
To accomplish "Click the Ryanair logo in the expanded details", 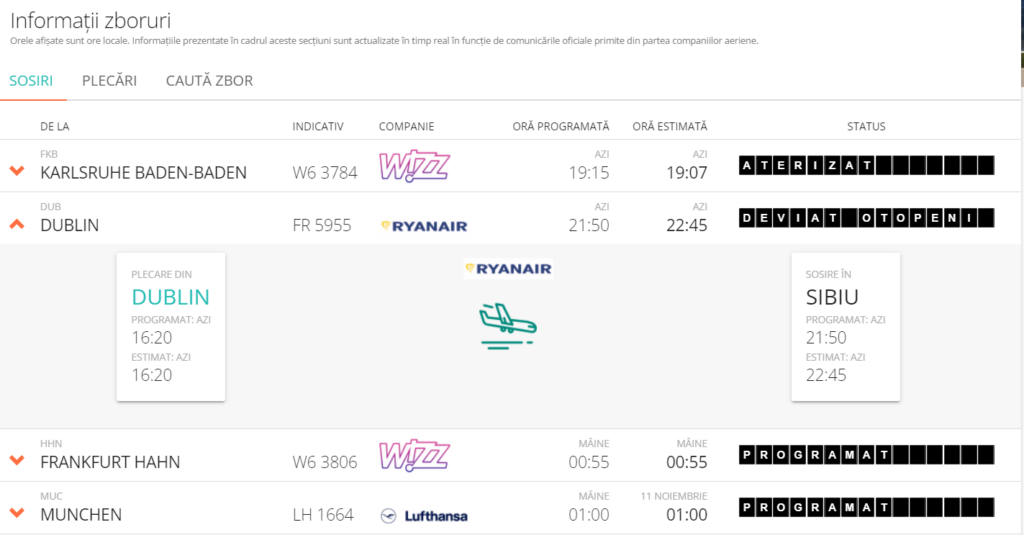I will (x=508, y=268).
